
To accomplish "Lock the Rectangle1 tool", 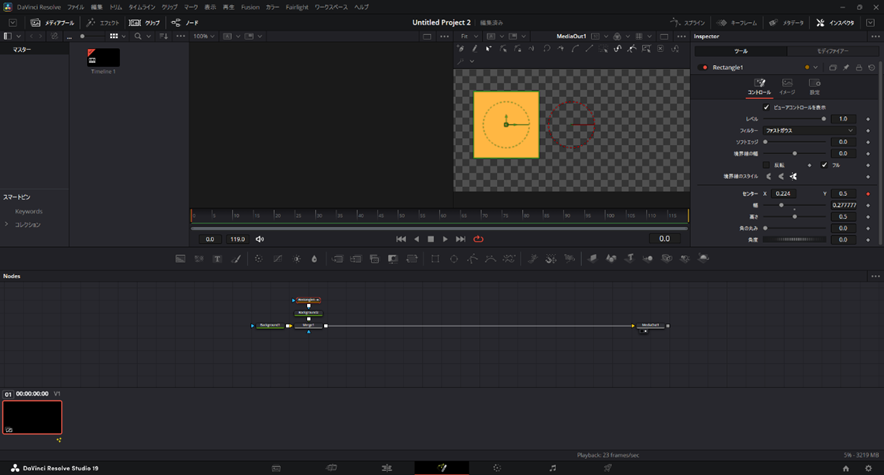I will (x=858, y=68).
